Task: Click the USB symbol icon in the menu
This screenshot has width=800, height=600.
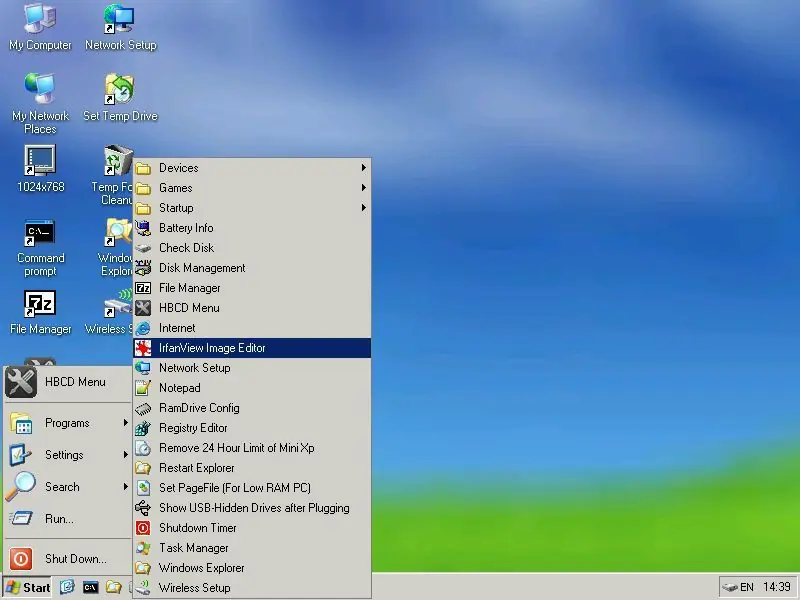Action: pos(143,508)
